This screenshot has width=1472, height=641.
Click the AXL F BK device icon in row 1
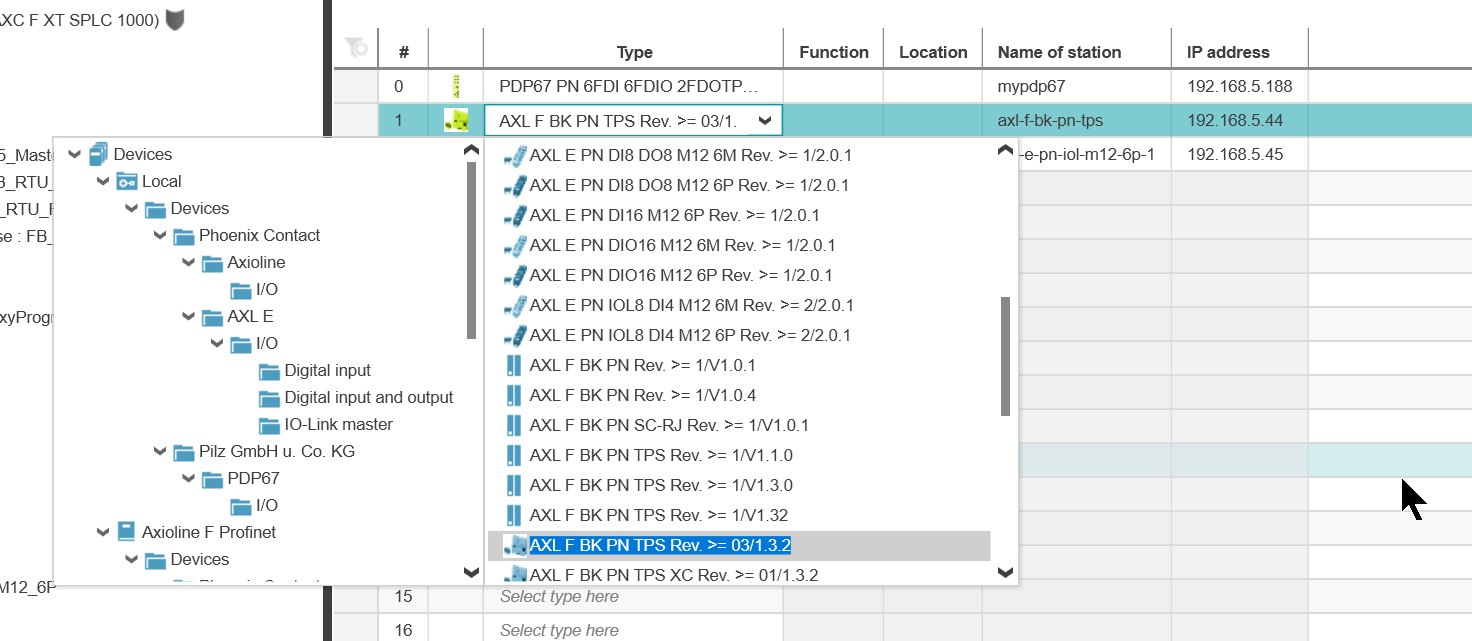[x=456, y=121]
